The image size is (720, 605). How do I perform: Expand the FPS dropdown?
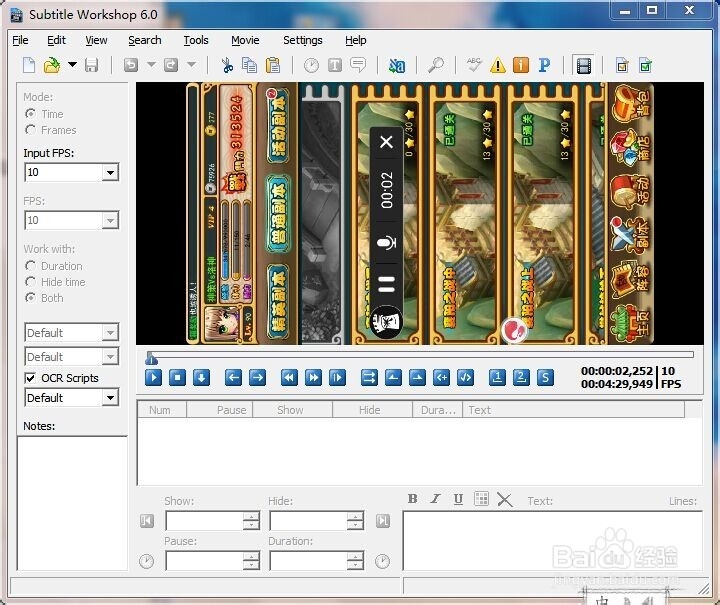click(x=110, y=220)
